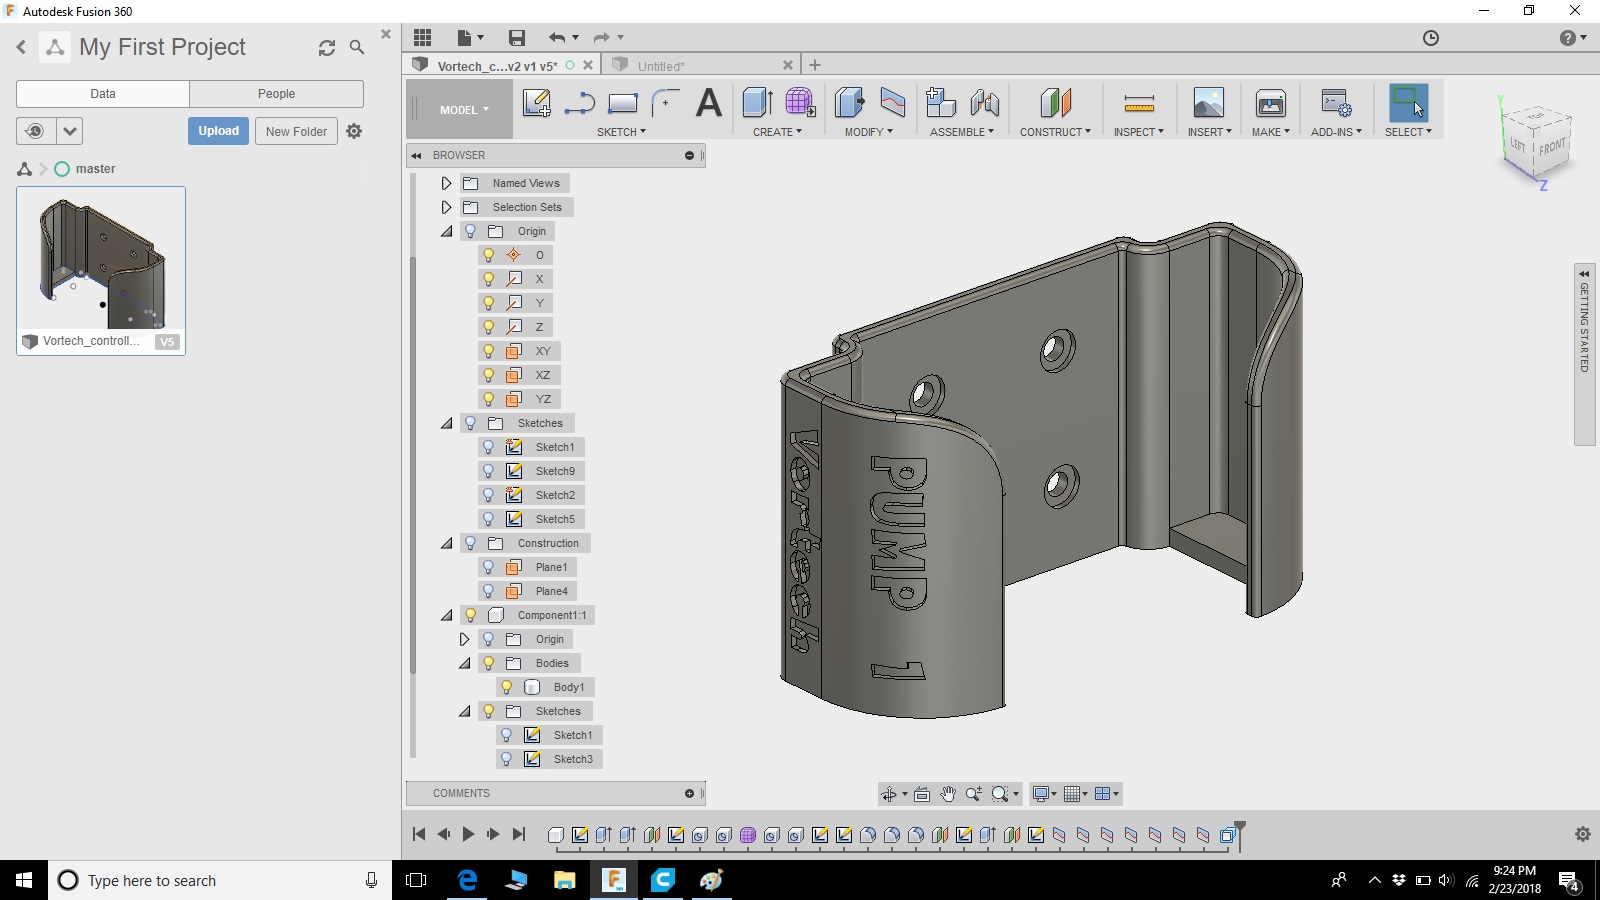Collapse the Component1:1 tree node
The height and width of the screenshot is (900, 1600).
coord(446,615)
